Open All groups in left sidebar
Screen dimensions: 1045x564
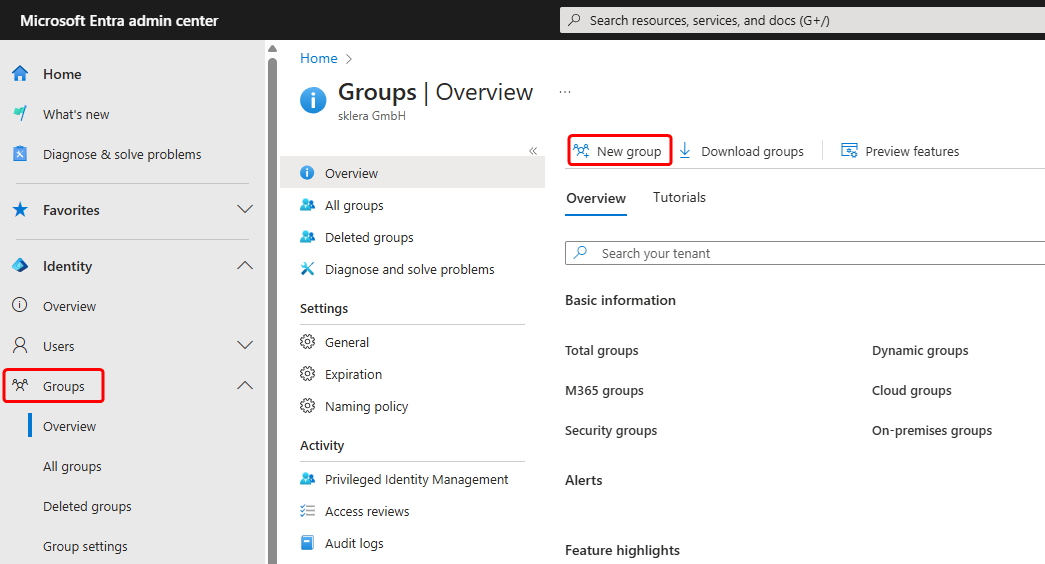point(72,466)
